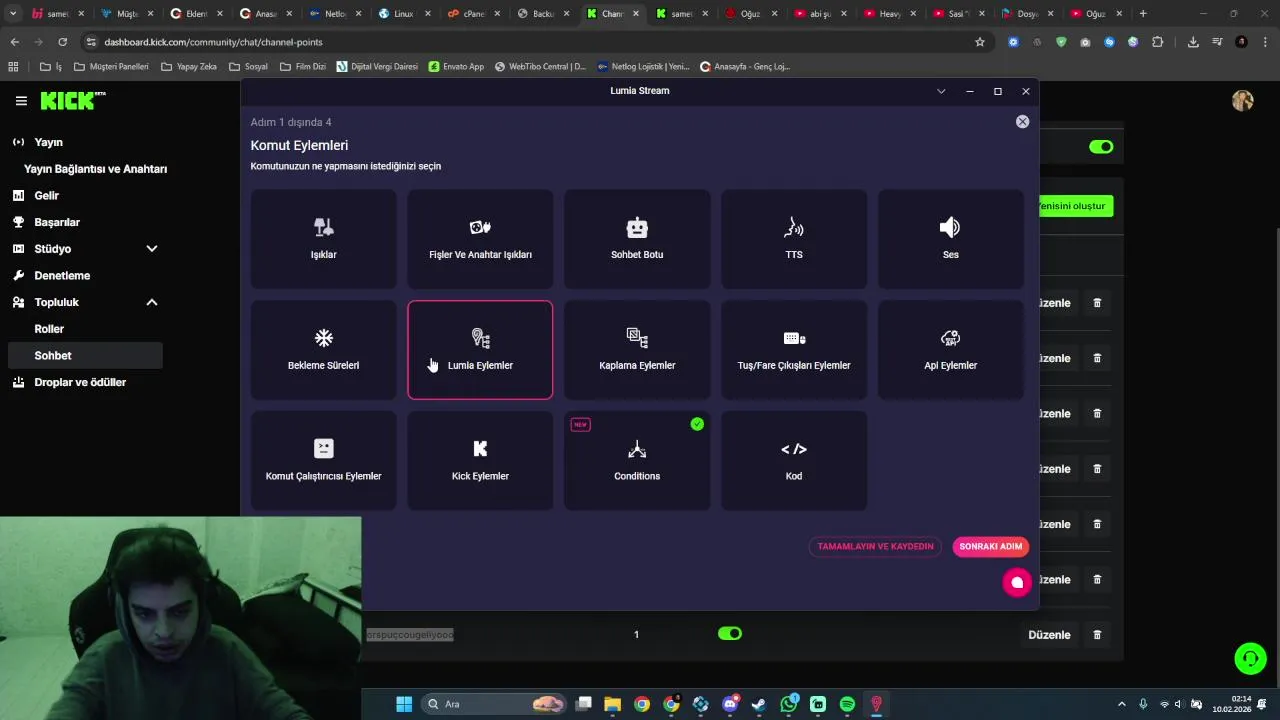Open the pink chat bubble widget
The height and width of the screenshot is (720, 1280).
point(1017,582)
